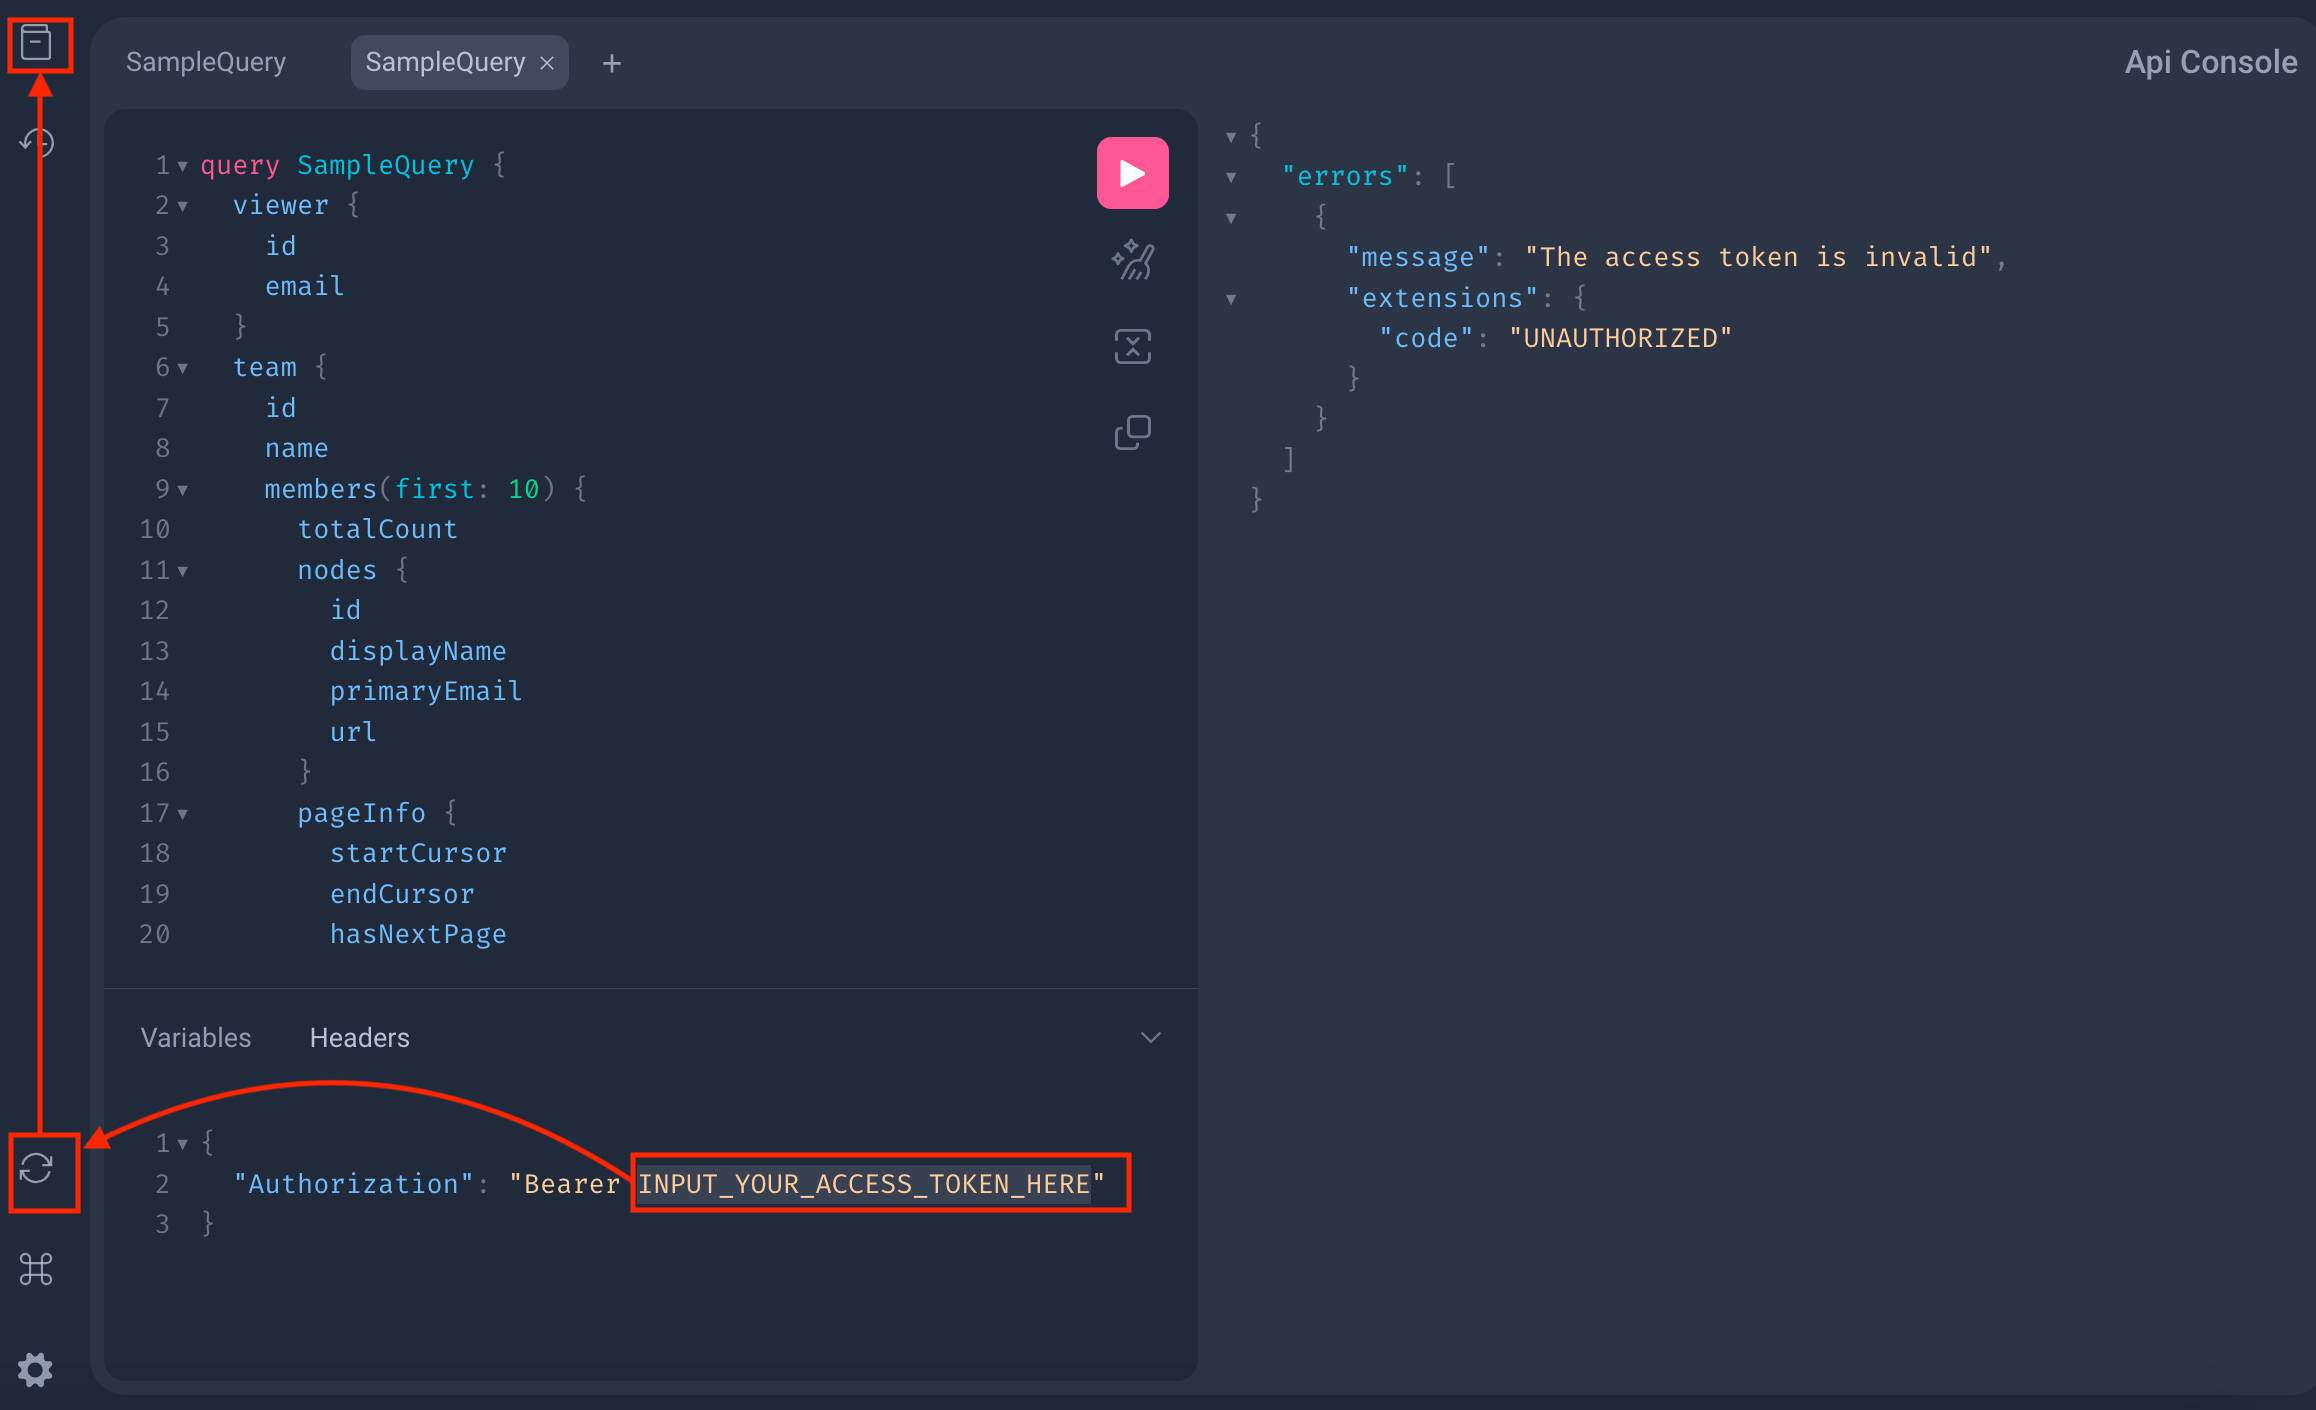Open the Headers editor tab
This screenshot has width=2316, height=1410.
(x=360, y=1038)
